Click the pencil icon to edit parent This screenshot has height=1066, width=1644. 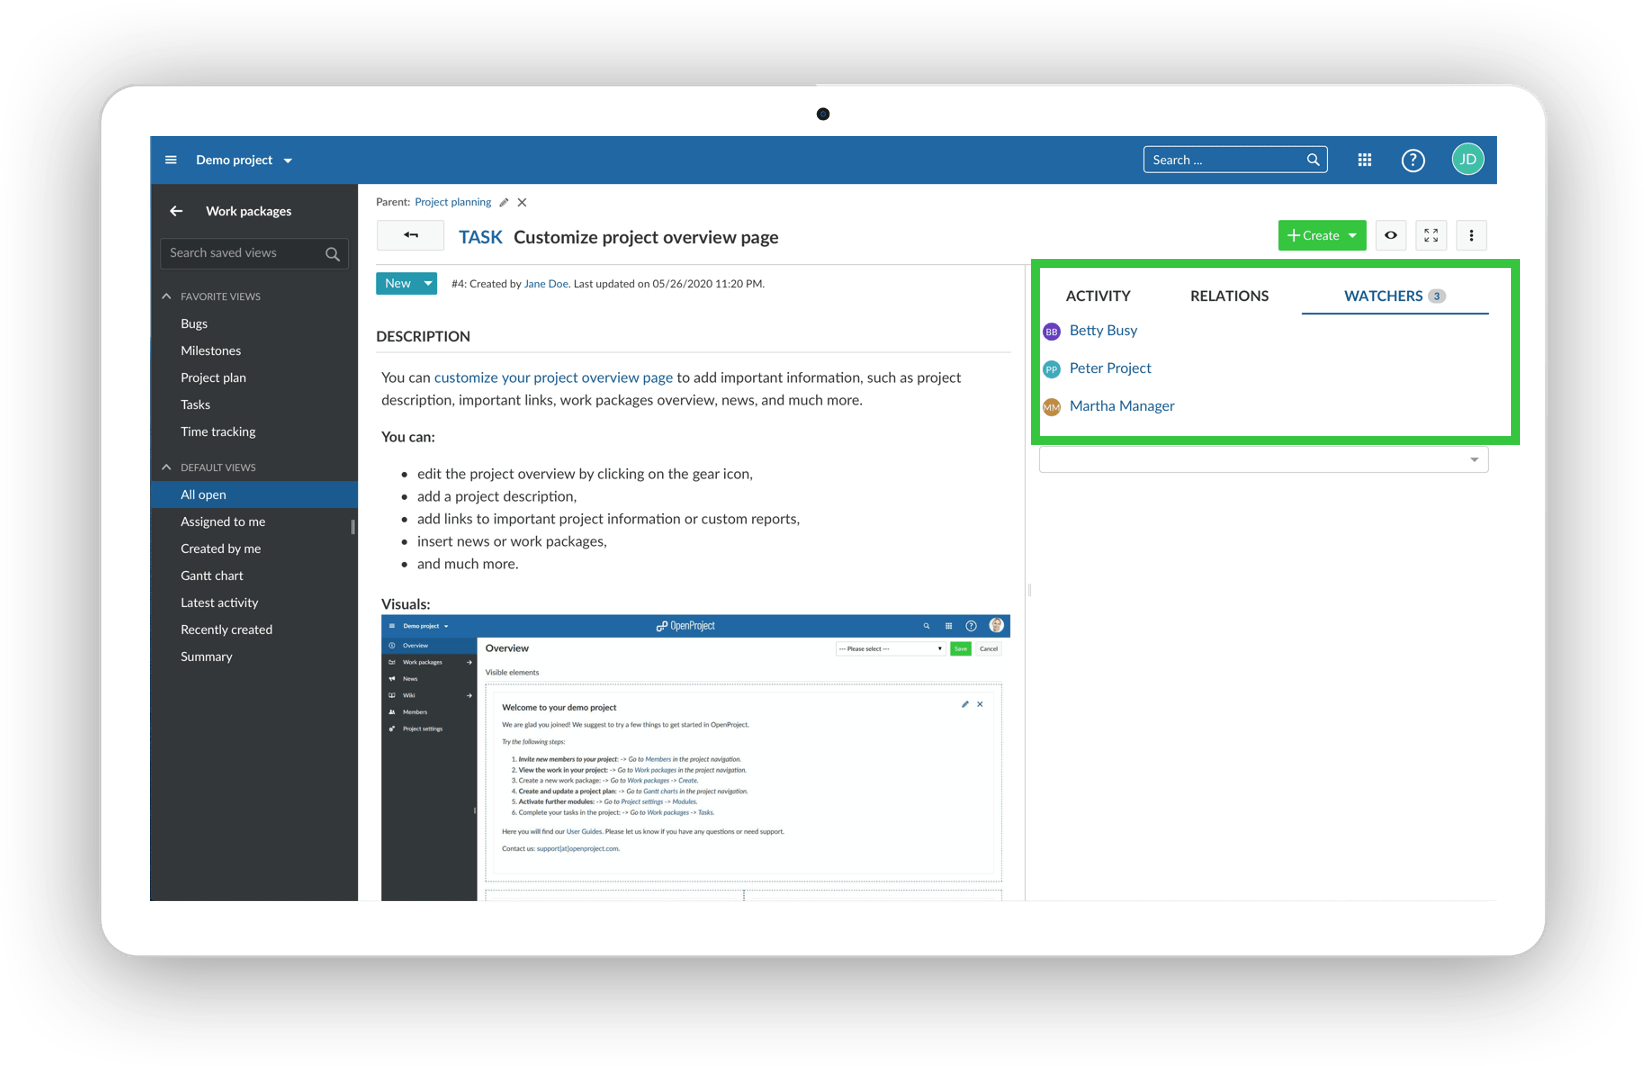click(504, 203)
